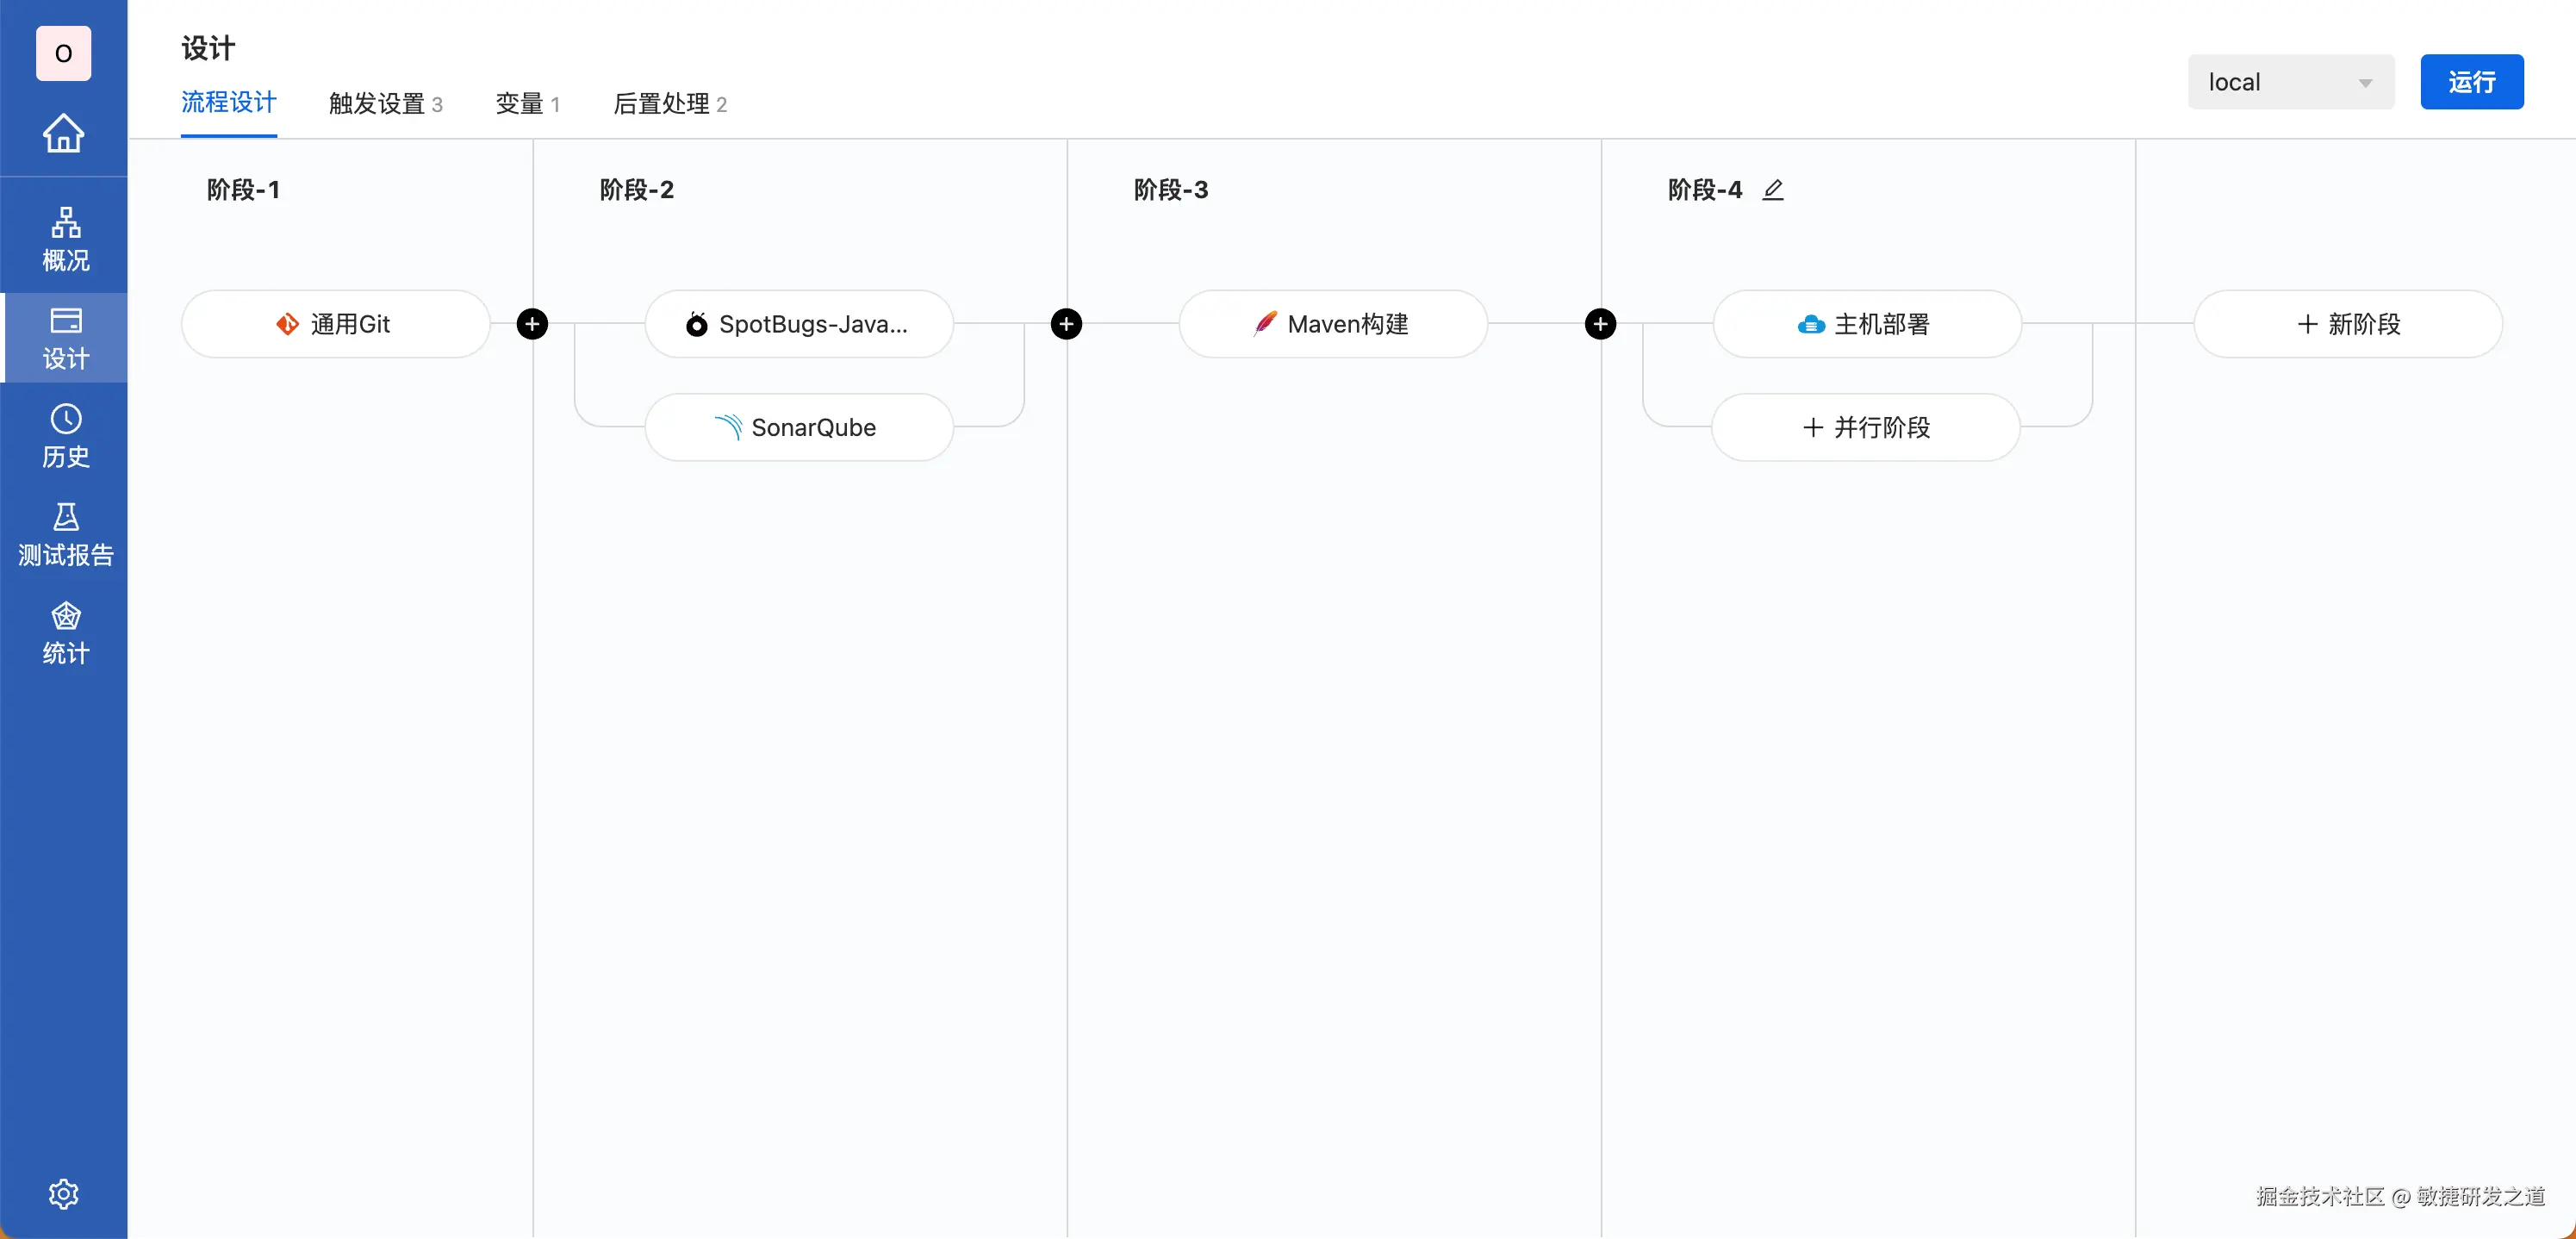Click plus circle before 主机部署 stage

point(1600,324)
